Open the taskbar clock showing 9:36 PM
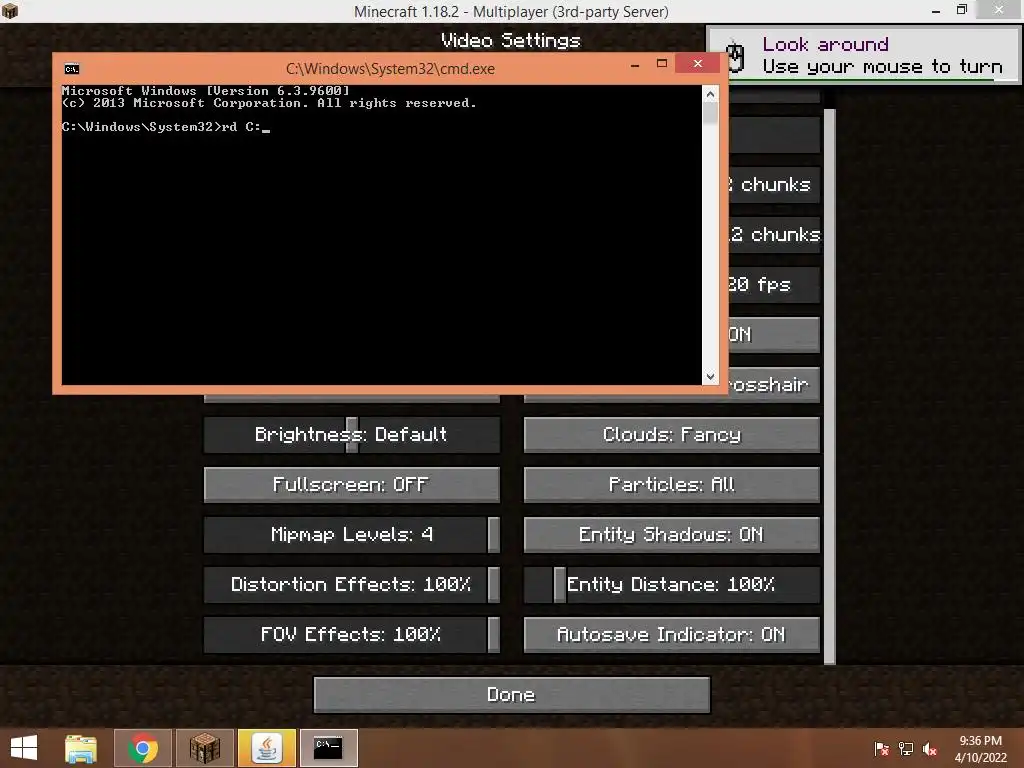Screen dimensions: 1024x768 pyautogui.click(x=980, y=748)
